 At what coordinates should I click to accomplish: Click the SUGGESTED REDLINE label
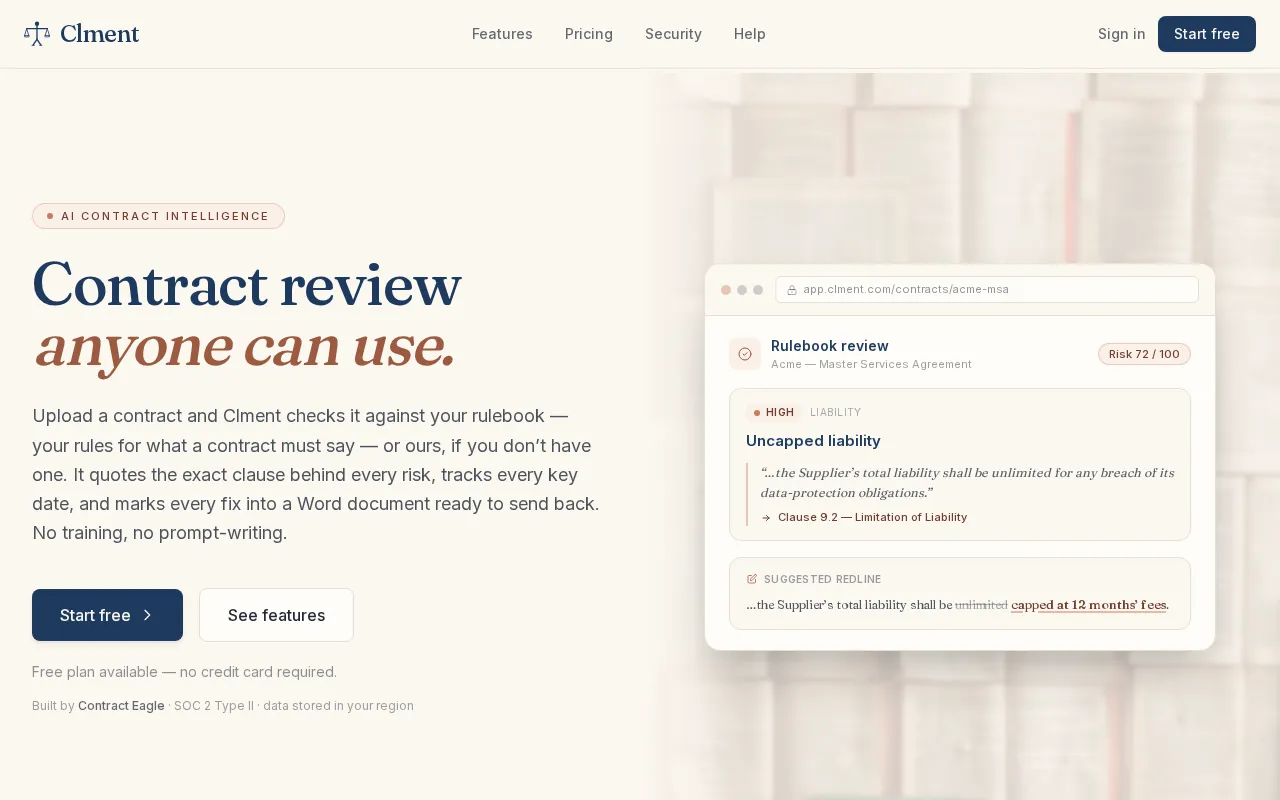822,579
